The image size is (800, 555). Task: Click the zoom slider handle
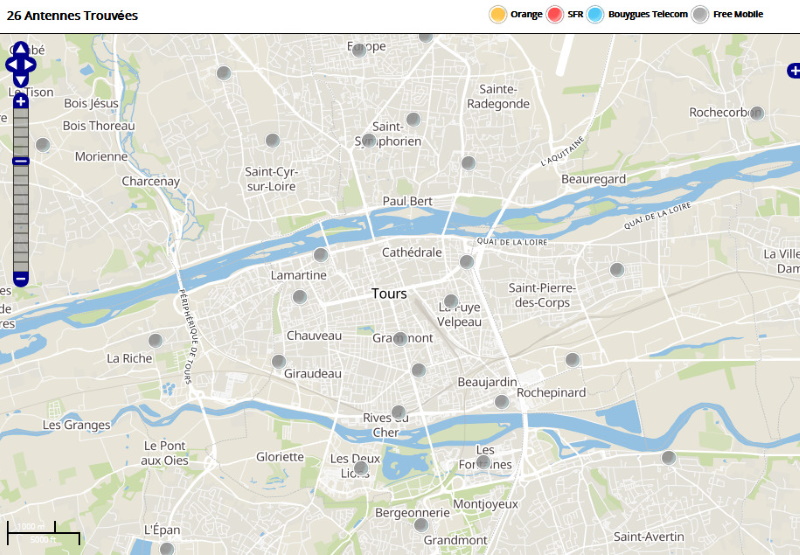(21, 161)
